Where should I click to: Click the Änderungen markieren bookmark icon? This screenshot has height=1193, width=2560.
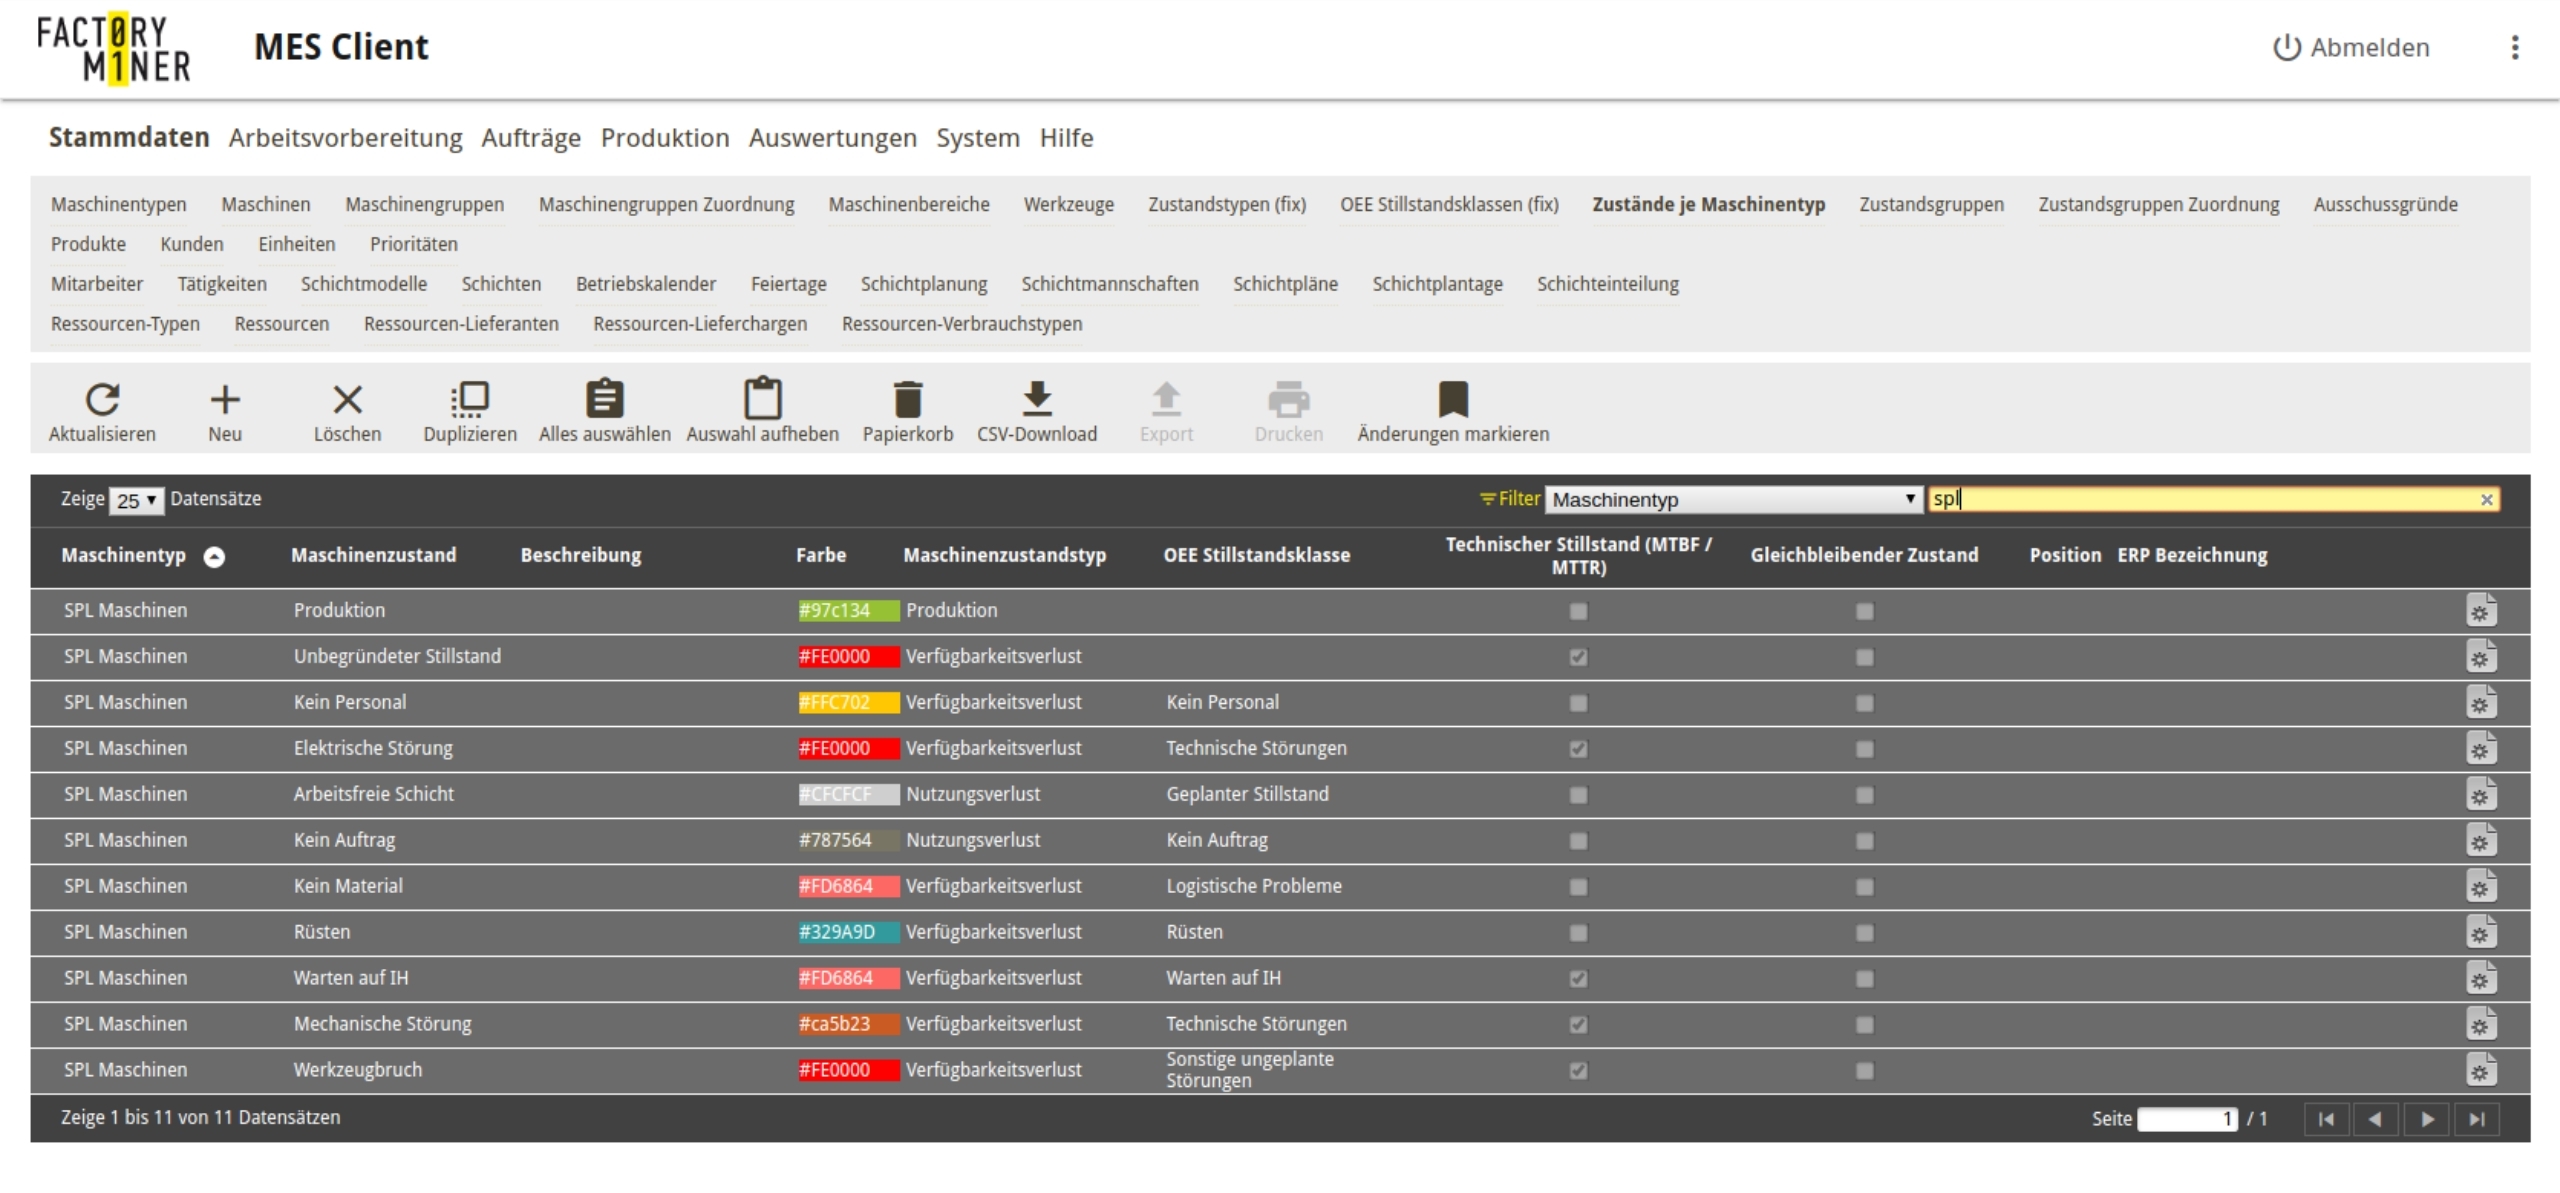(x=1452, y=399)
